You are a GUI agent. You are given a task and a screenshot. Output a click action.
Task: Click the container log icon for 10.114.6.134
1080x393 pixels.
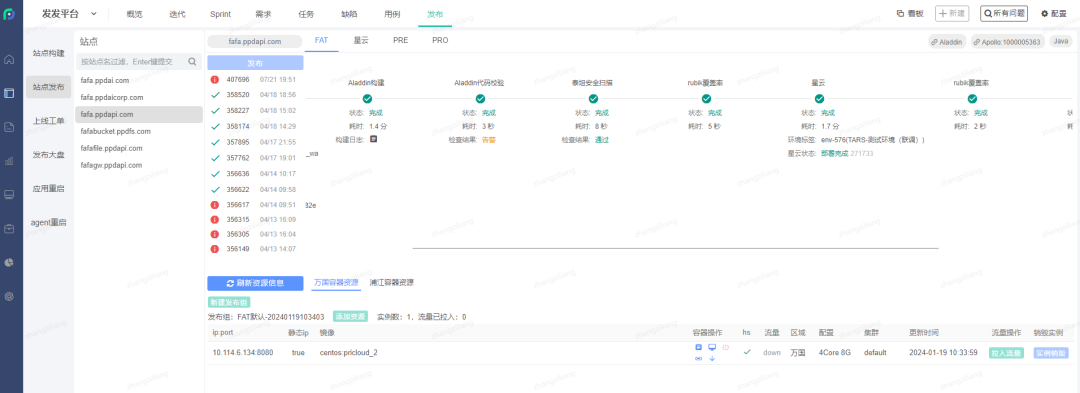(x=698, y=347)
